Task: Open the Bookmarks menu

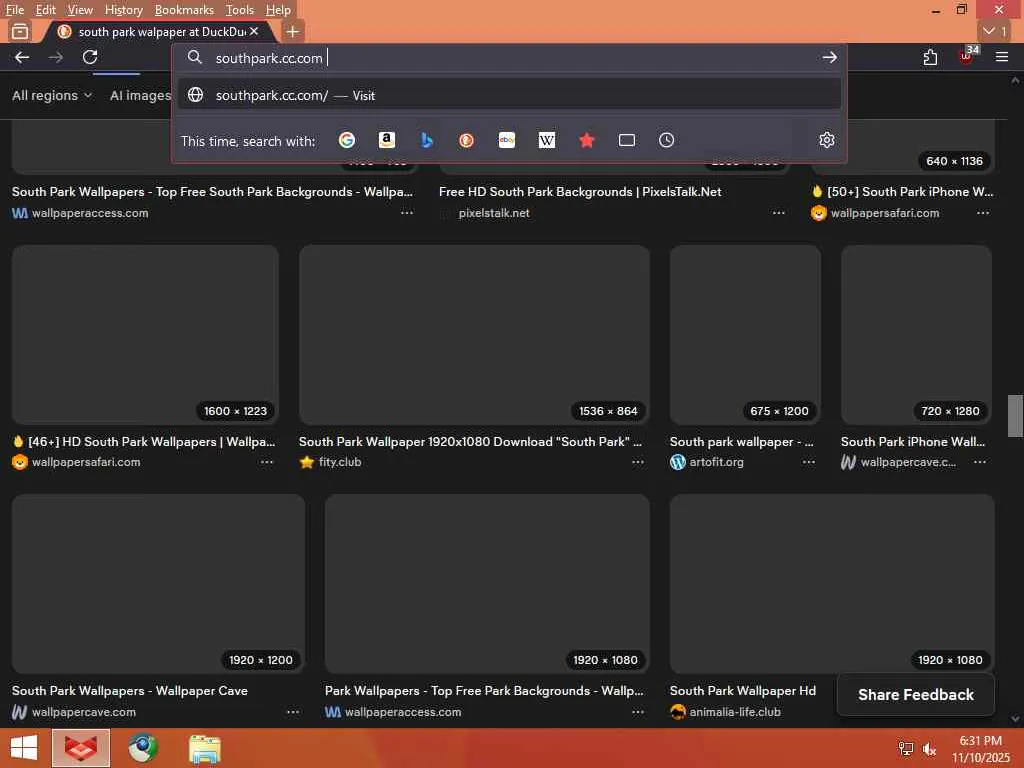Action: (x=184, y=10)
